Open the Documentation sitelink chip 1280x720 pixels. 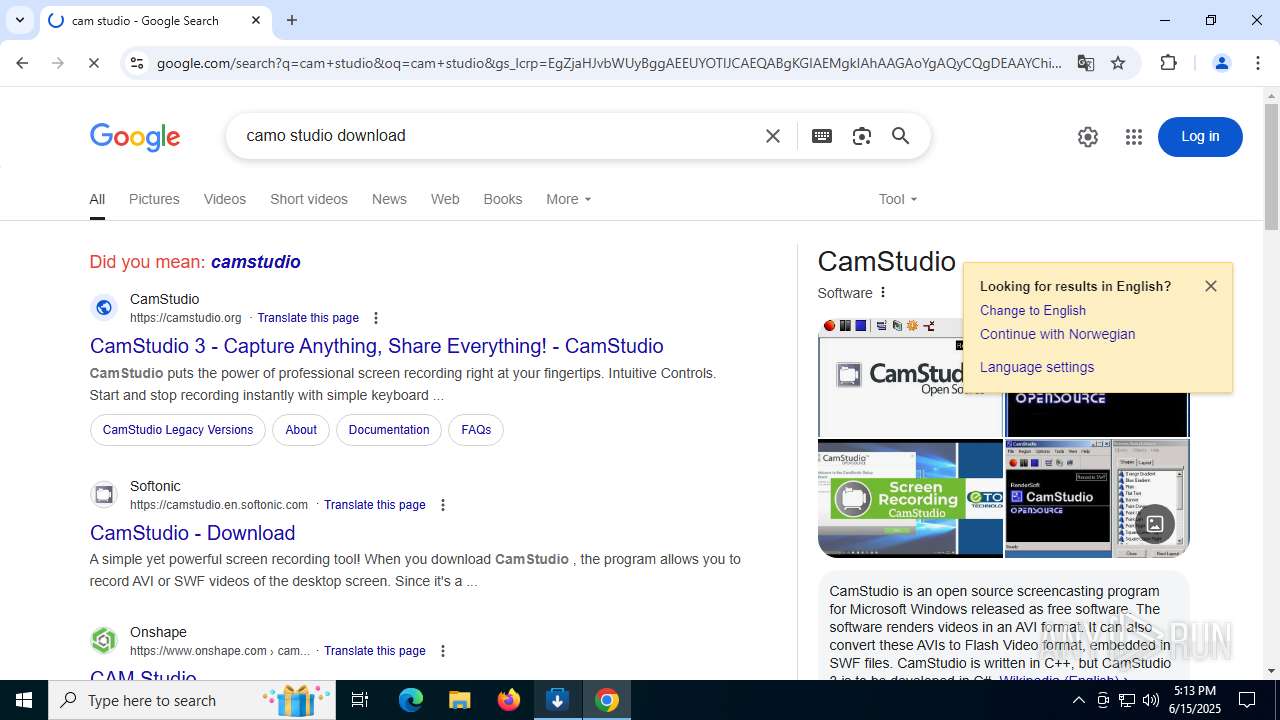pos(389,430)
